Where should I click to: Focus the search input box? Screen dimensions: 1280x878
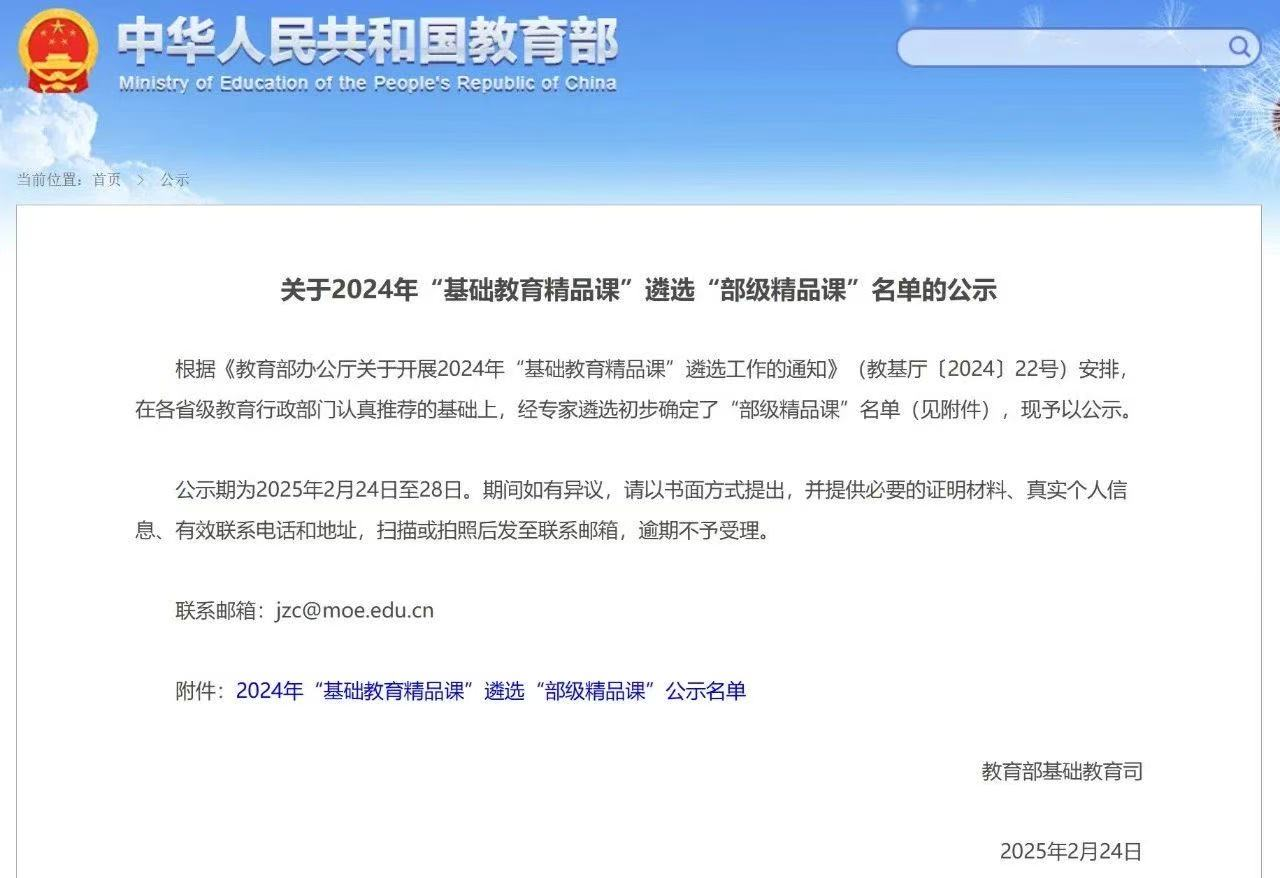[x=1060, y=47]
